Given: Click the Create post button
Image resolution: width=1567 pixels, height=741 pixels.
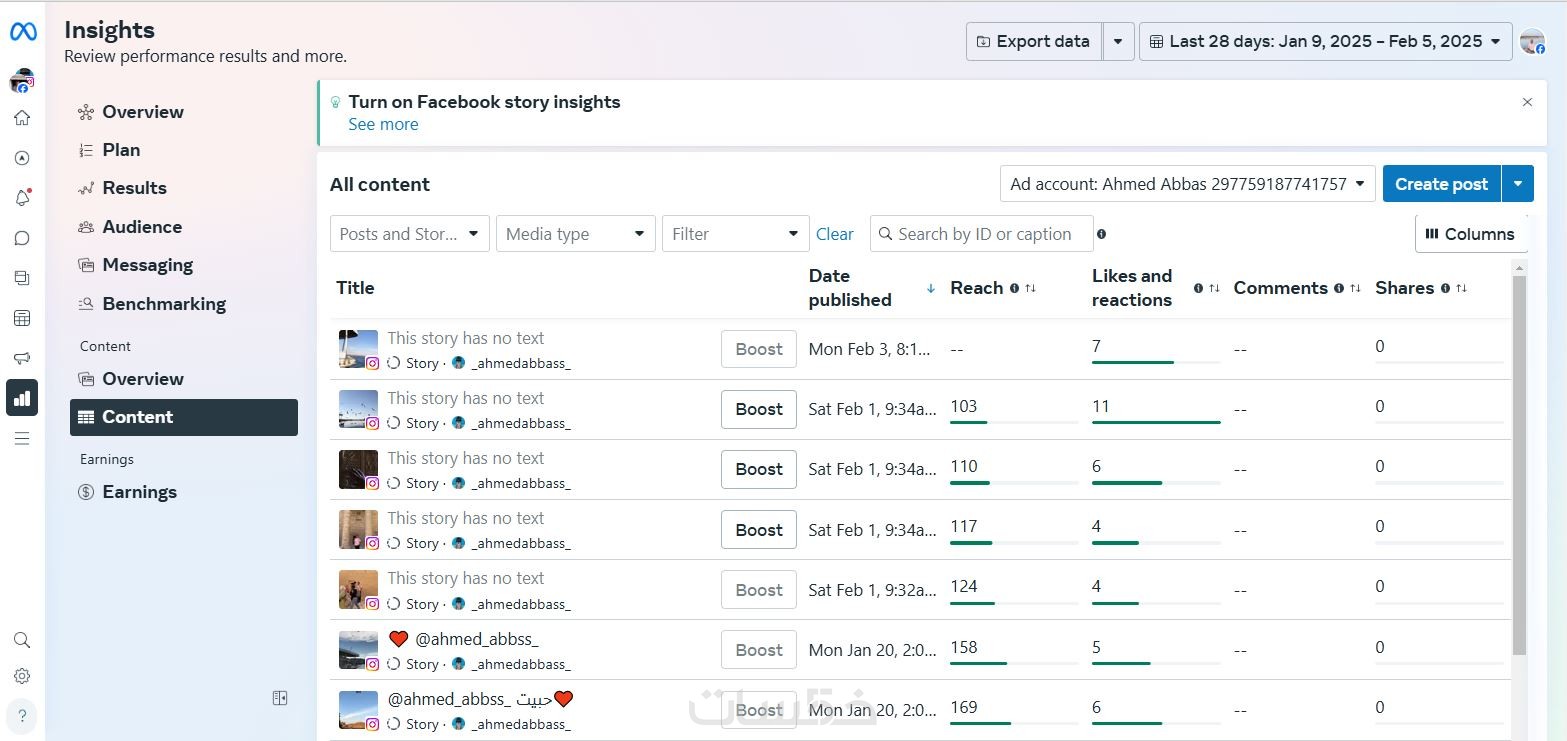Looking at the screenshot, I should (x=1441, y=184).
